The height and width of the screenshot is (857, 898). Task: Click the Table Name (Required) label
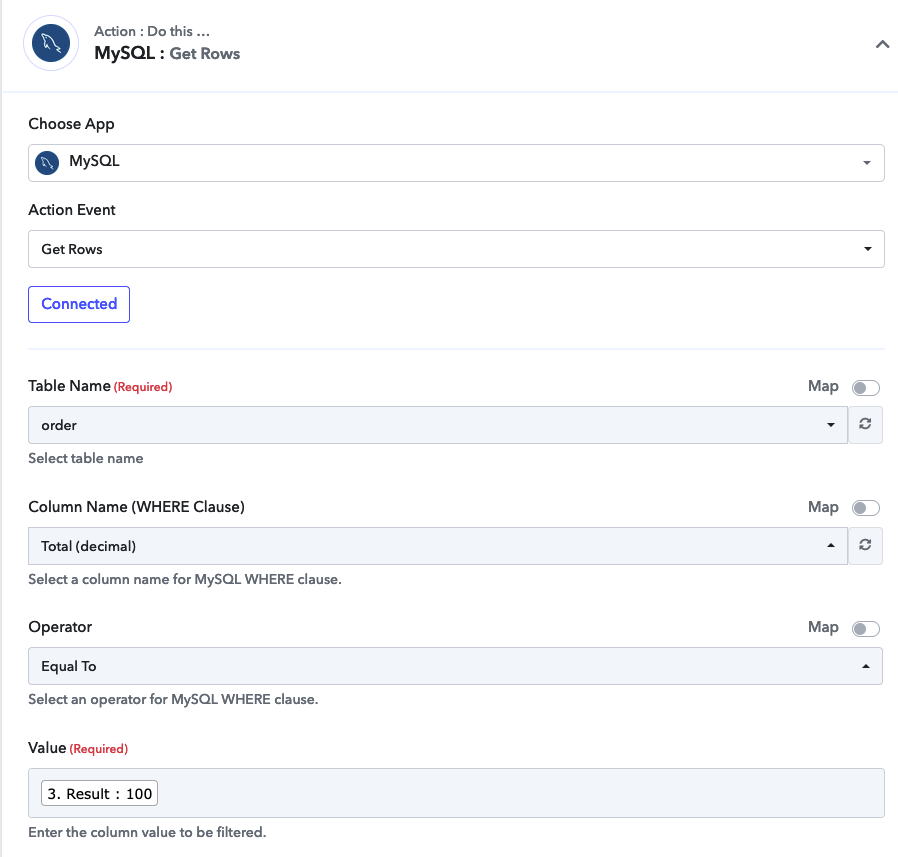pos(100,386)
